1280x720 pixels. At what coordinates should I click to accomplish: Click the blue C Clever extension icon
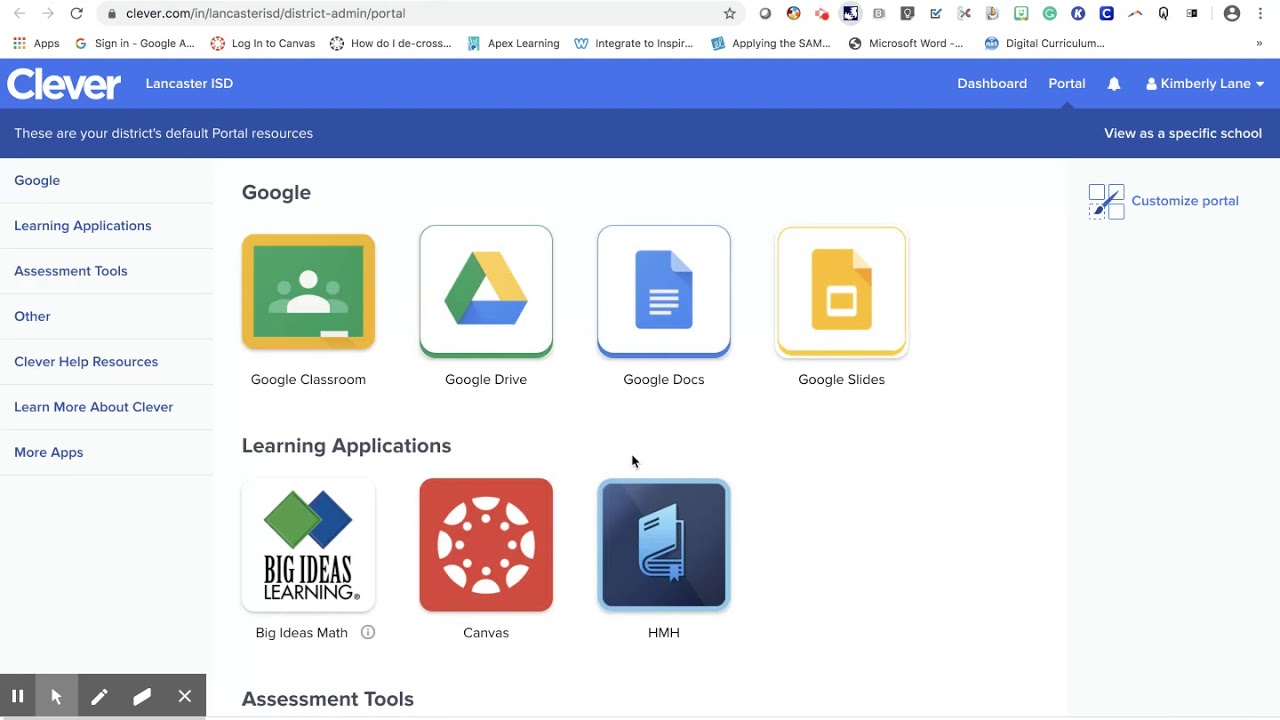[1107, 13]
